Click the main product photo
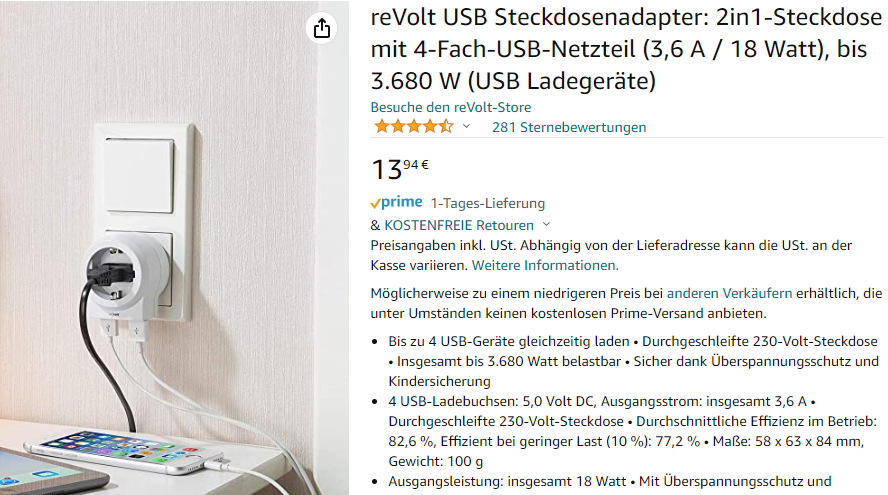Screen dimensions: 888x495 point(174,248)
